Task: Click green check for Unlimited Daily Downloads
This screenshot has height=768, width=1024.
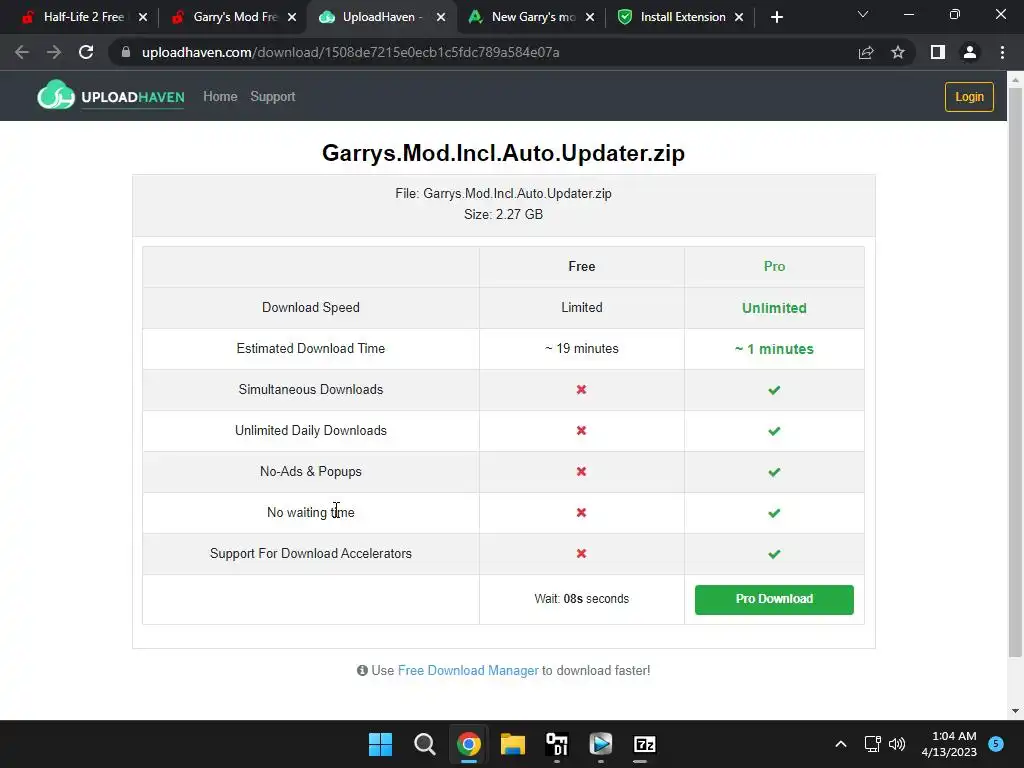Action: click(x=774, y=432)
